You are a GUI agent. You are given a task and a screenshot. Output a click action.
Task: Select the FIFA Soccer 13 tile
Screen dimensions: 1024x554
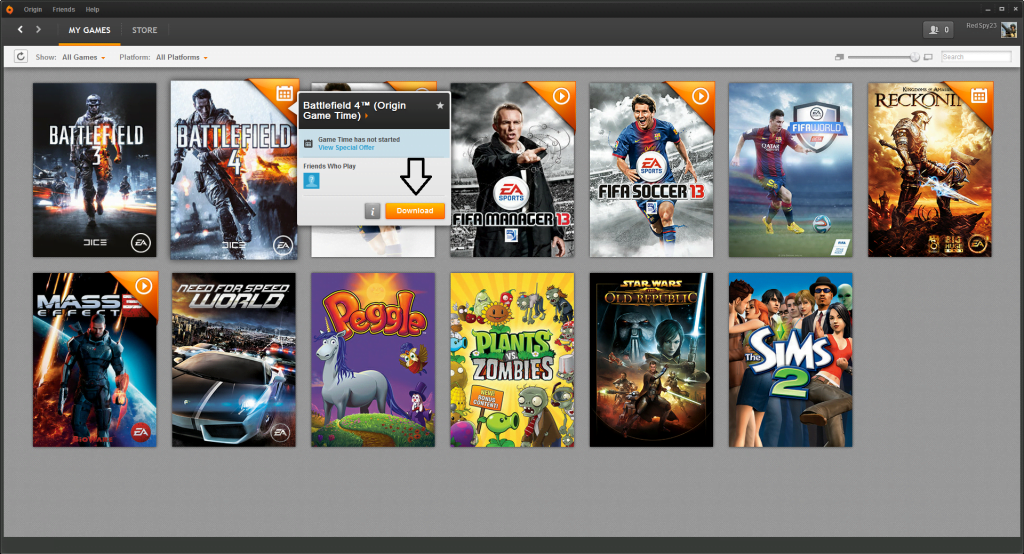(652, 170)
